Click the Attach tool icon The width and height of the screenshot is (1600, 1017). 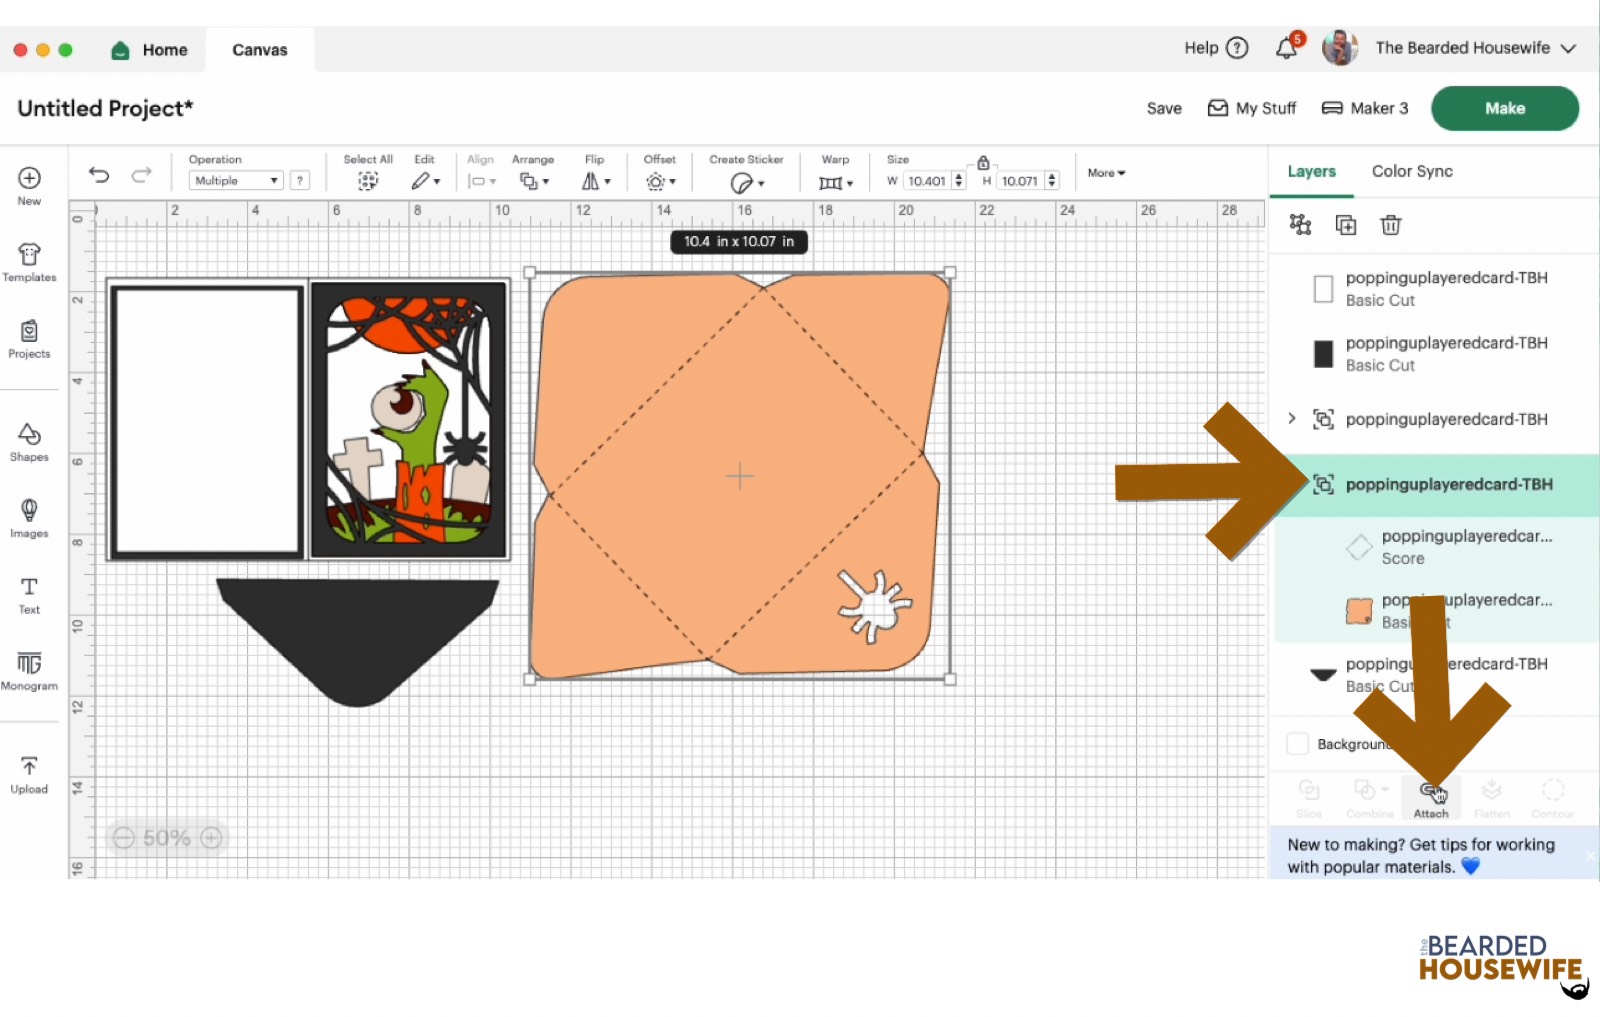[x=1431, y=793]
